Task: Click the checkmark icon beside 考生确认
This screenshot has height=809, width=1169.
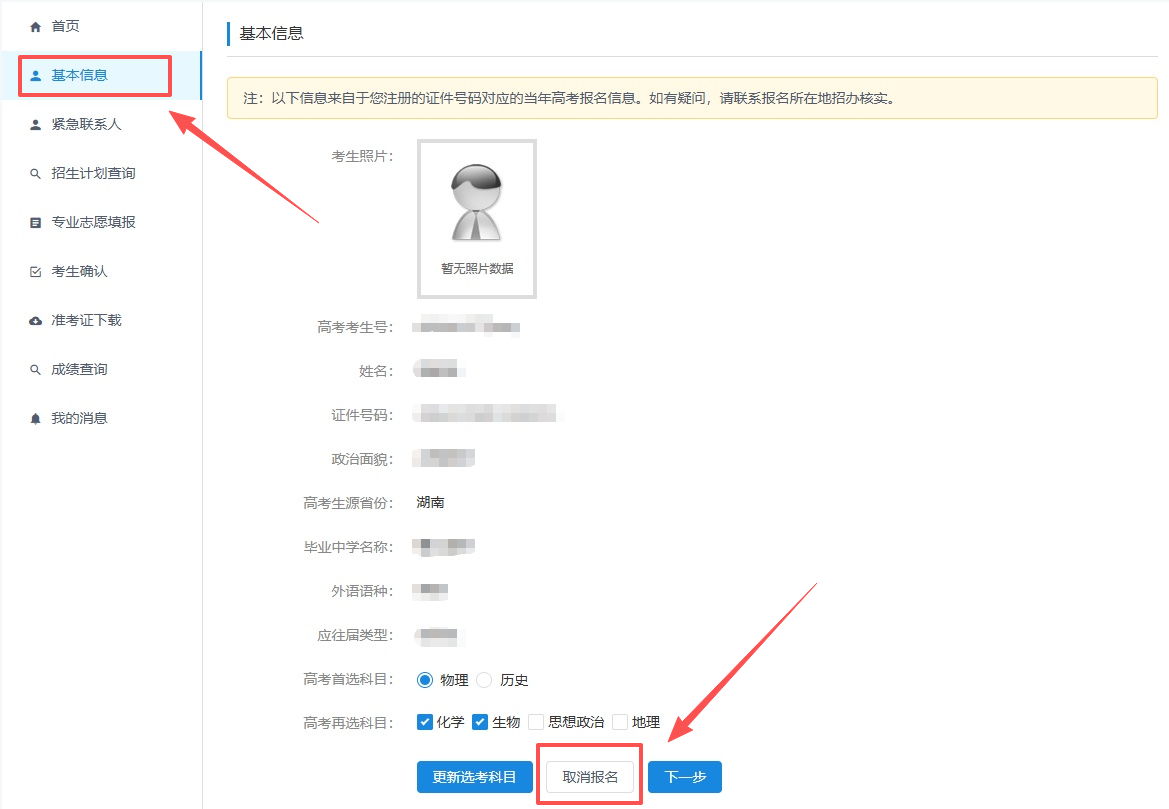Action: click(36, 272)
